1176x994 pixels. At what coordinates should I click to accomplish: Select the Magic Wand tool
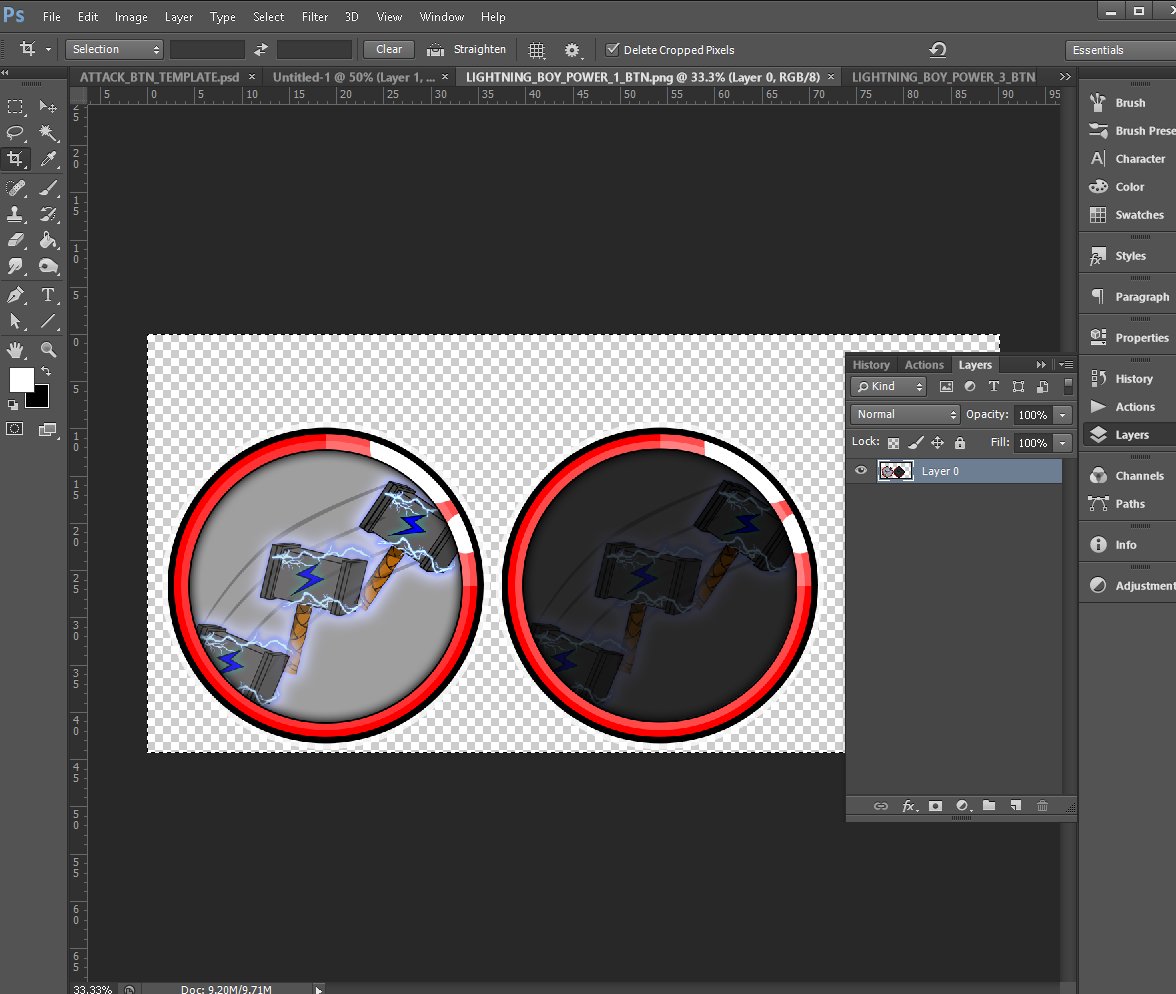pos(48,133)
